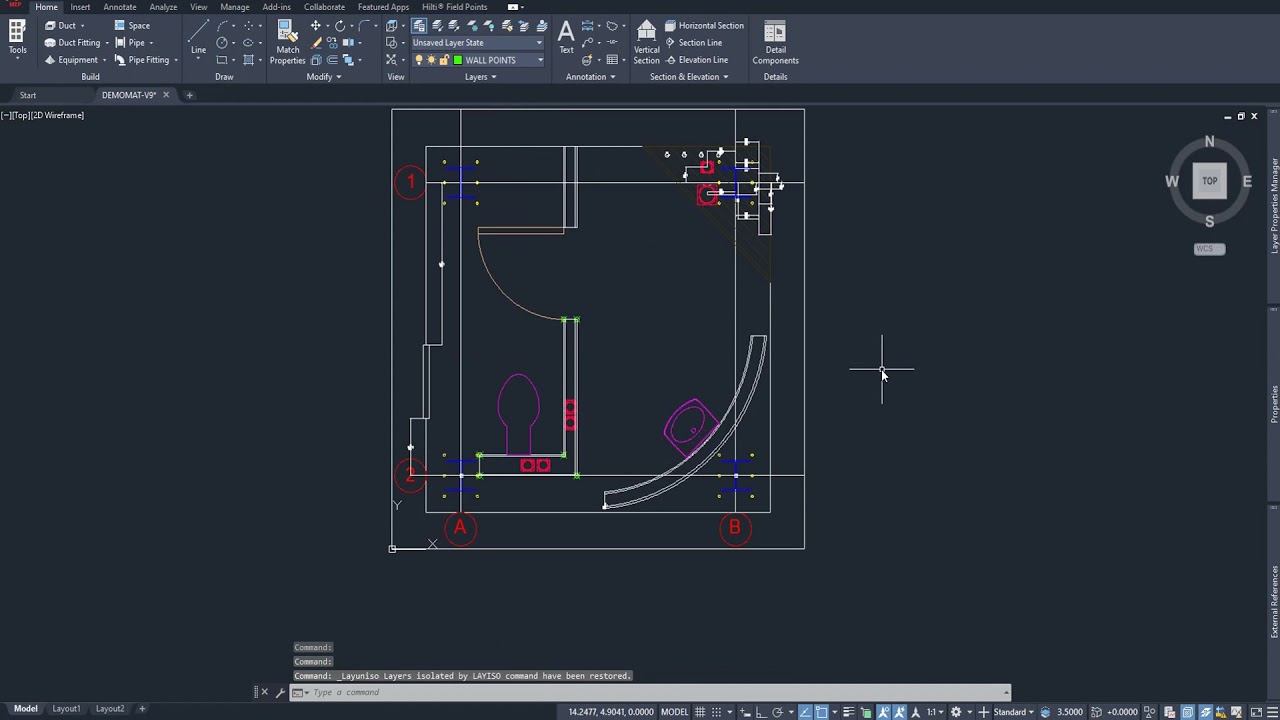Open the Hilti Field Points tab
The image size is (1280, 720).
point(454,7)
